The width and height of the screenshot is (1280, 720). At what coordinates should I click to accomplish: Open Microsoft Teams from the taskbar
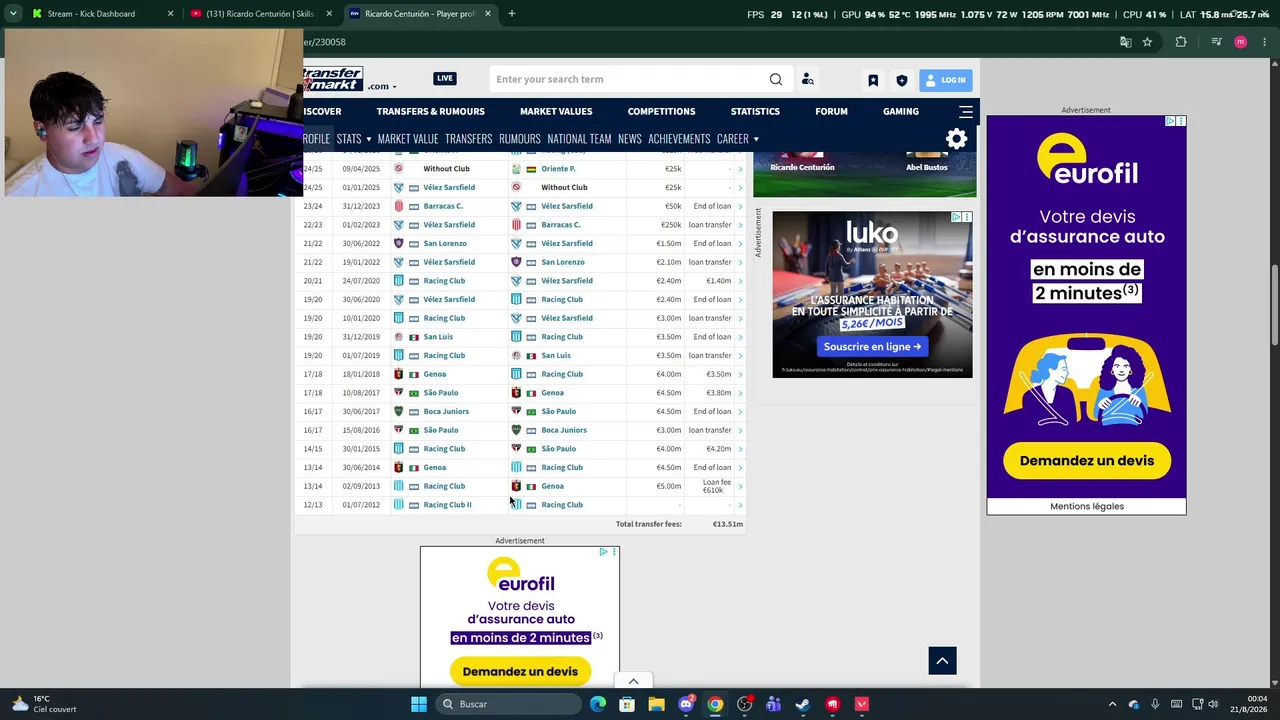[x=773, y=704]
